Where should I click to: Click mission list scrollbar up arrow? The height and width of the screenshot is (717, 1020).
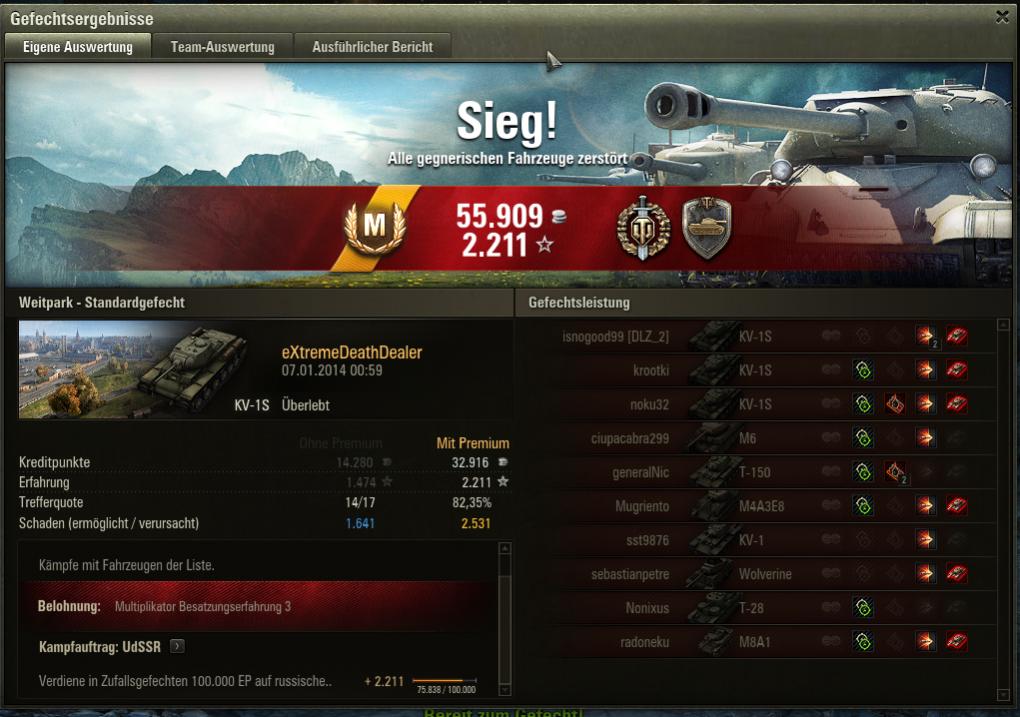504,548
